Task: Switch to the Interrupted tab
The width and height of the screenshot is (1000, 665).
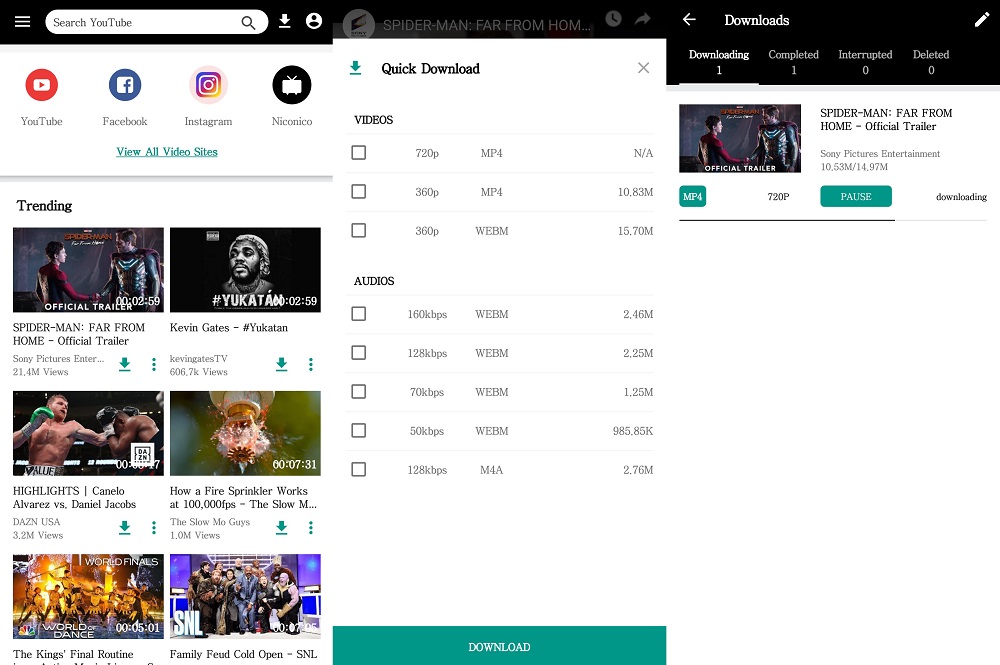Action: (865, 62)
